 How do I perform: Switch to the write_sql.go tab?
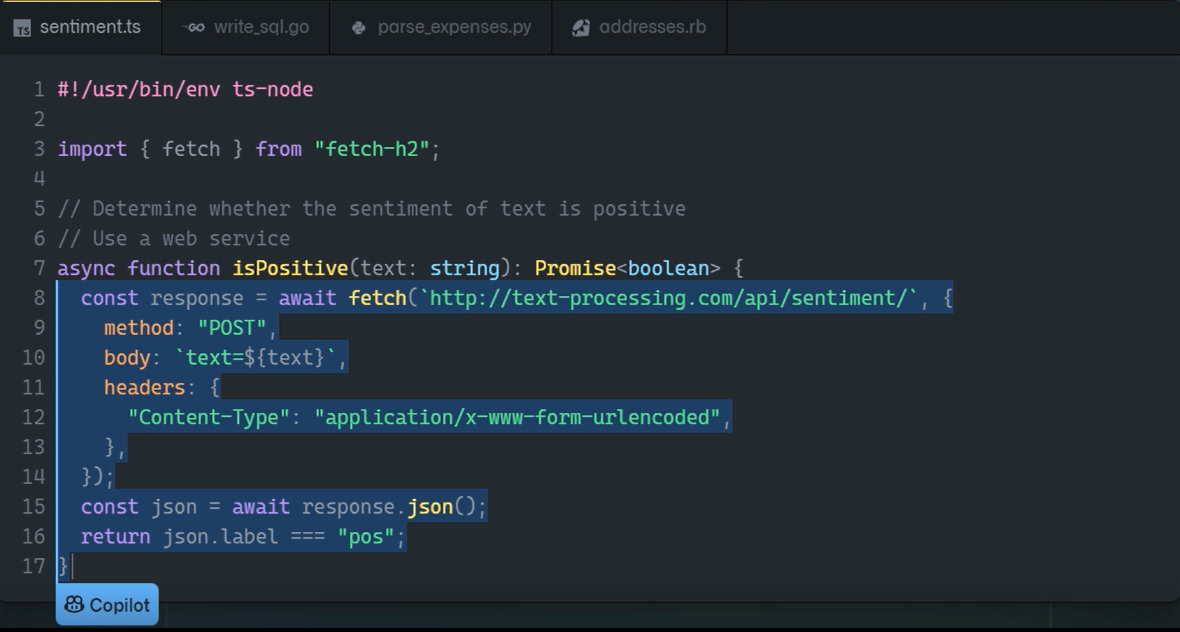pyautogui.click(x=260, y=27)
